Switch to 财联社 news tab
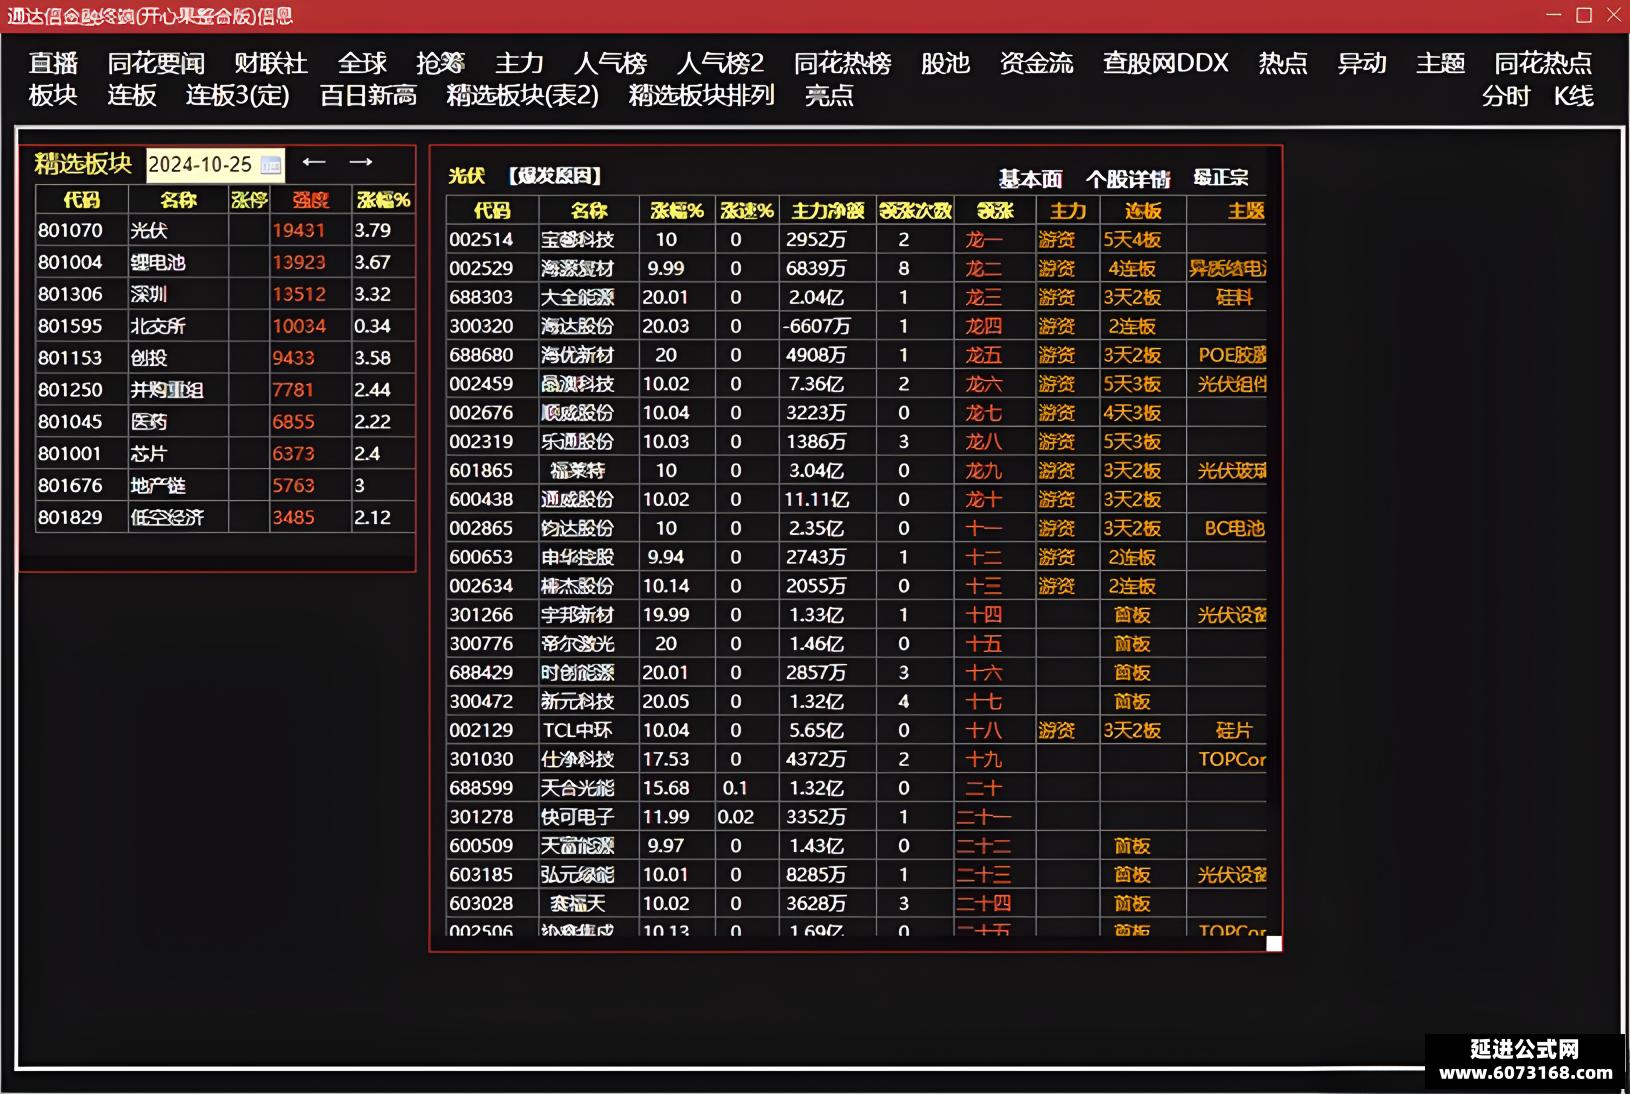1630x1094 pixels. tap(271, 63)
